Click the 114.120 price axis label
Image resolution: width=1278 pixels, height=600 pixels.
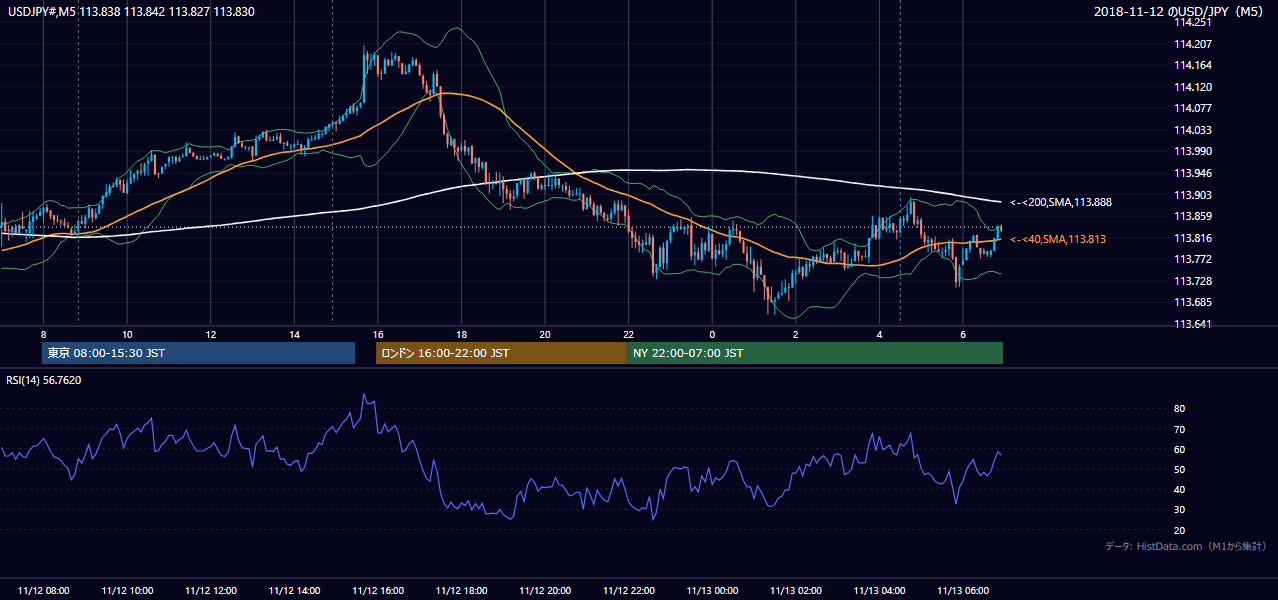point(1192,87)
